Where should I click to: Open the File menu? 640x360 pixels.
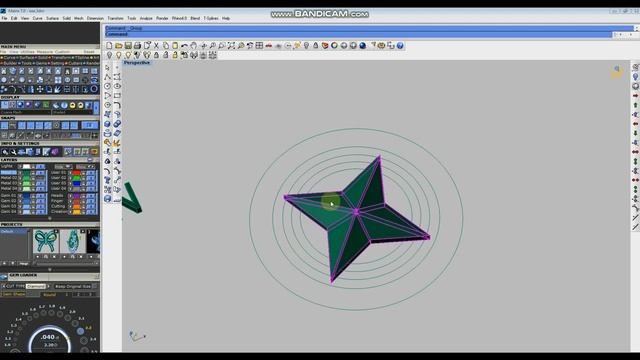tap(4, 18)
